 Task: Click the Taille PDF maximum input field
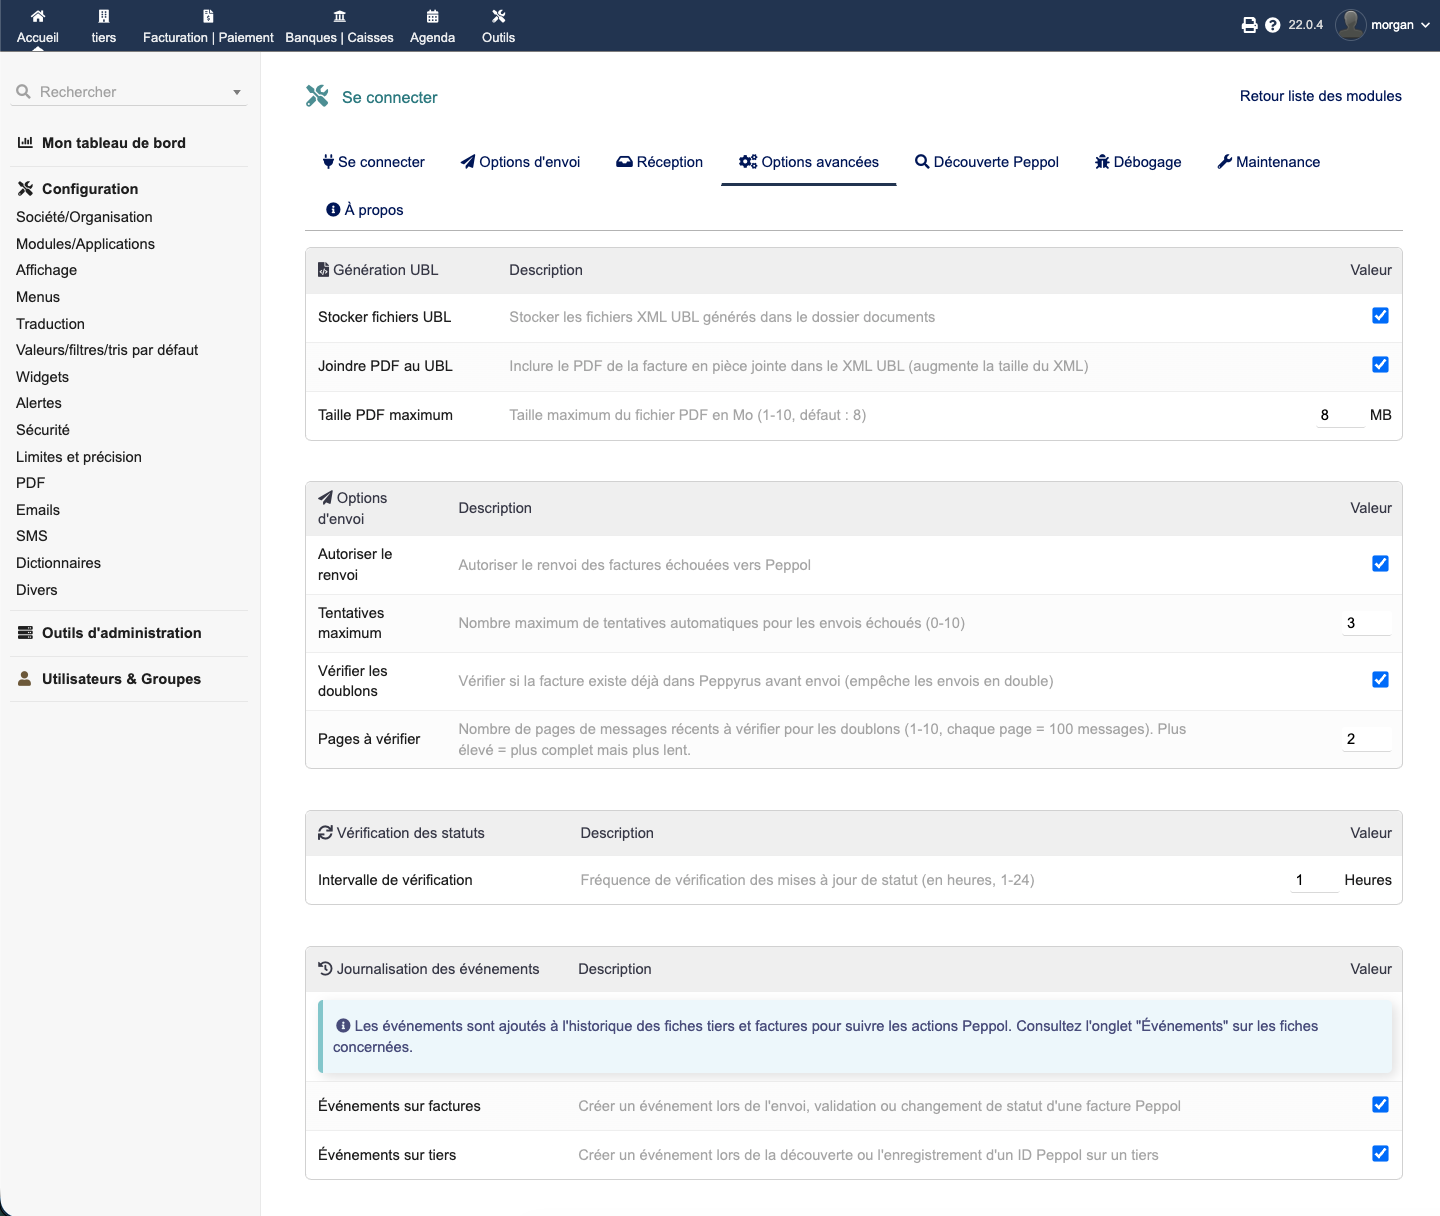point(1339,415)
